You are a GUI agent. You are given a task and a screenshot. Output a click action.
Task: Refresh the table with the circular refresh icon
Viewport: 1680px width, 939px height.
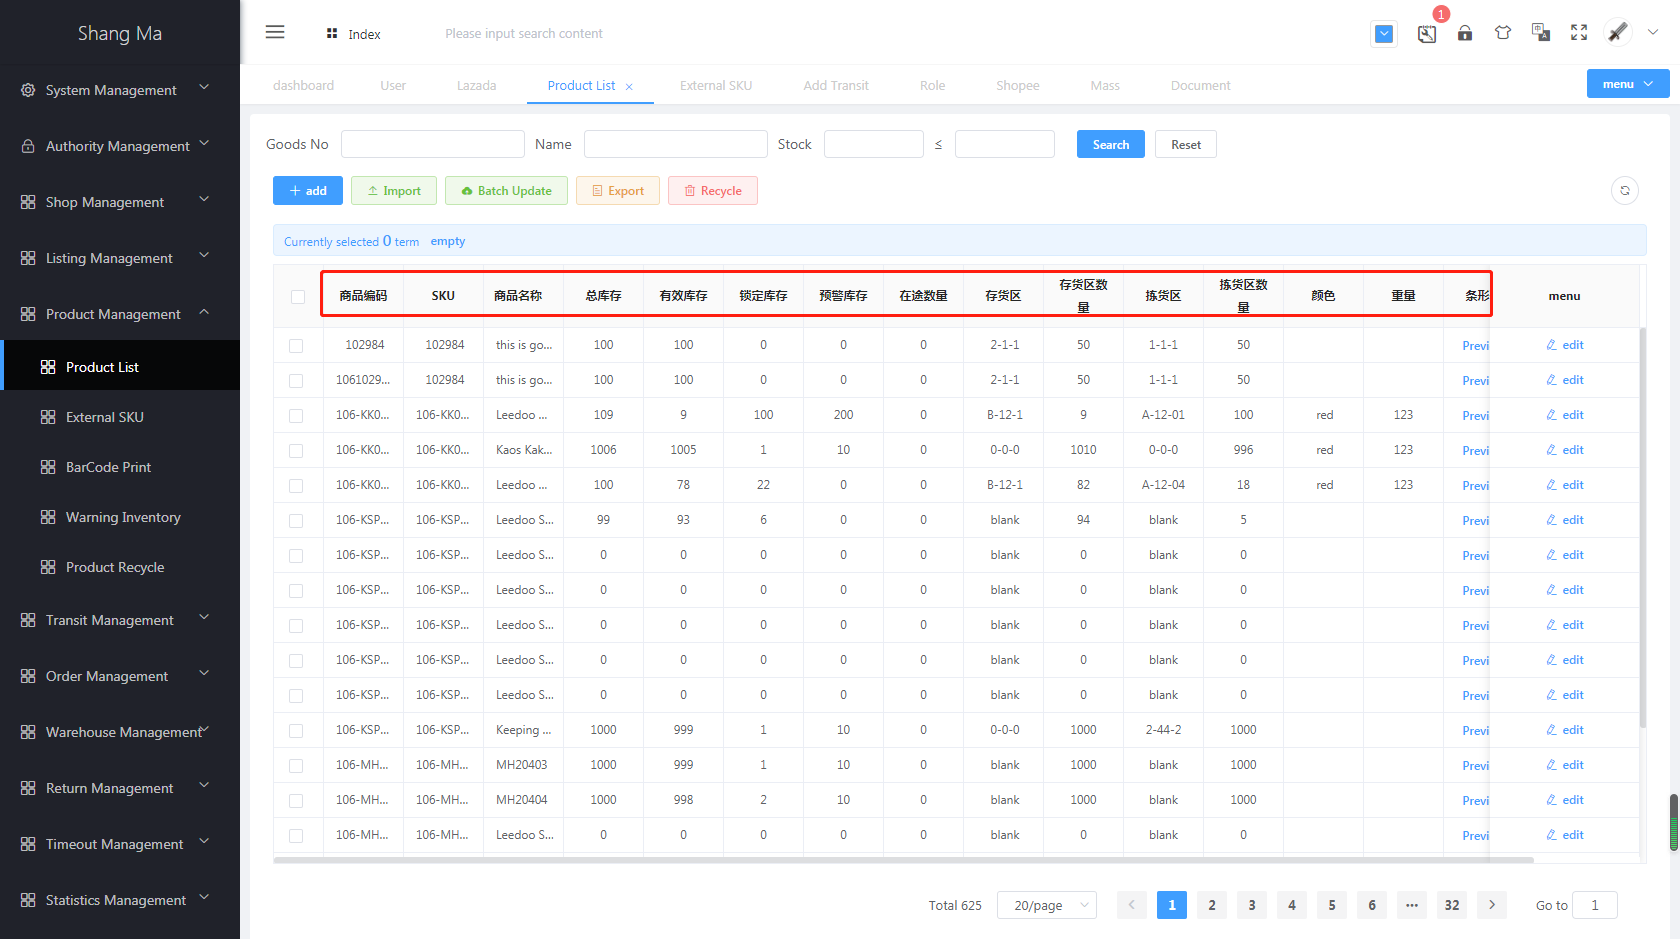tap(1625, 190)
